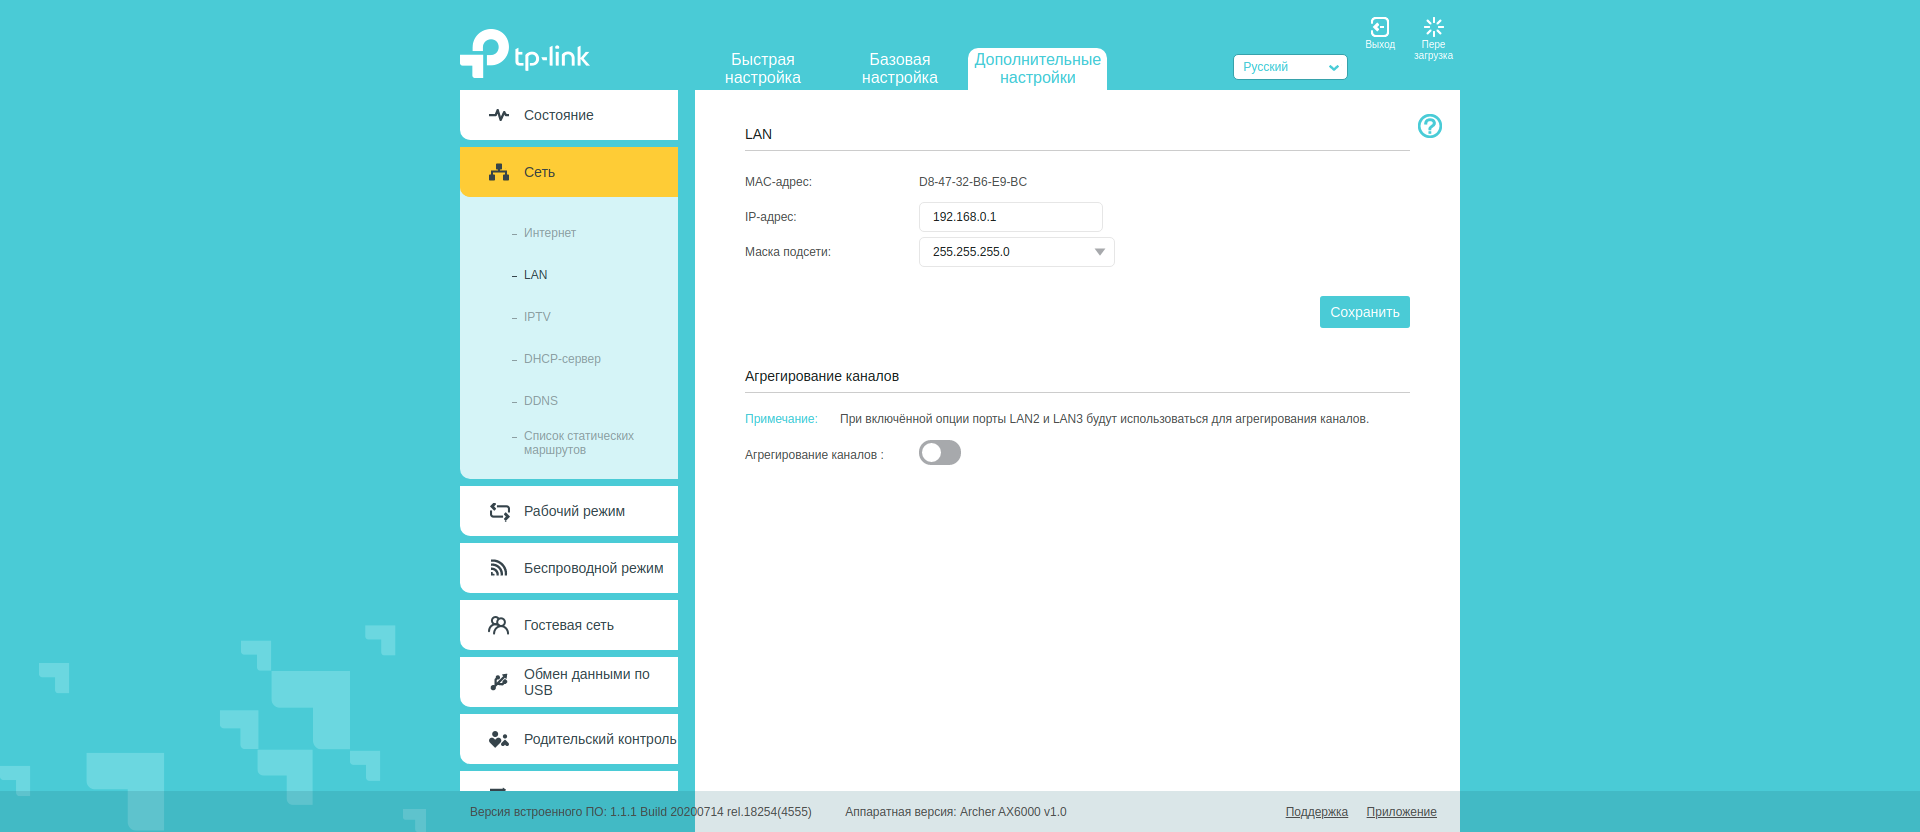The height and width of the screenshot is (832, 1920).
Task: Click the Сохранить button
Action: (1364, 312)
